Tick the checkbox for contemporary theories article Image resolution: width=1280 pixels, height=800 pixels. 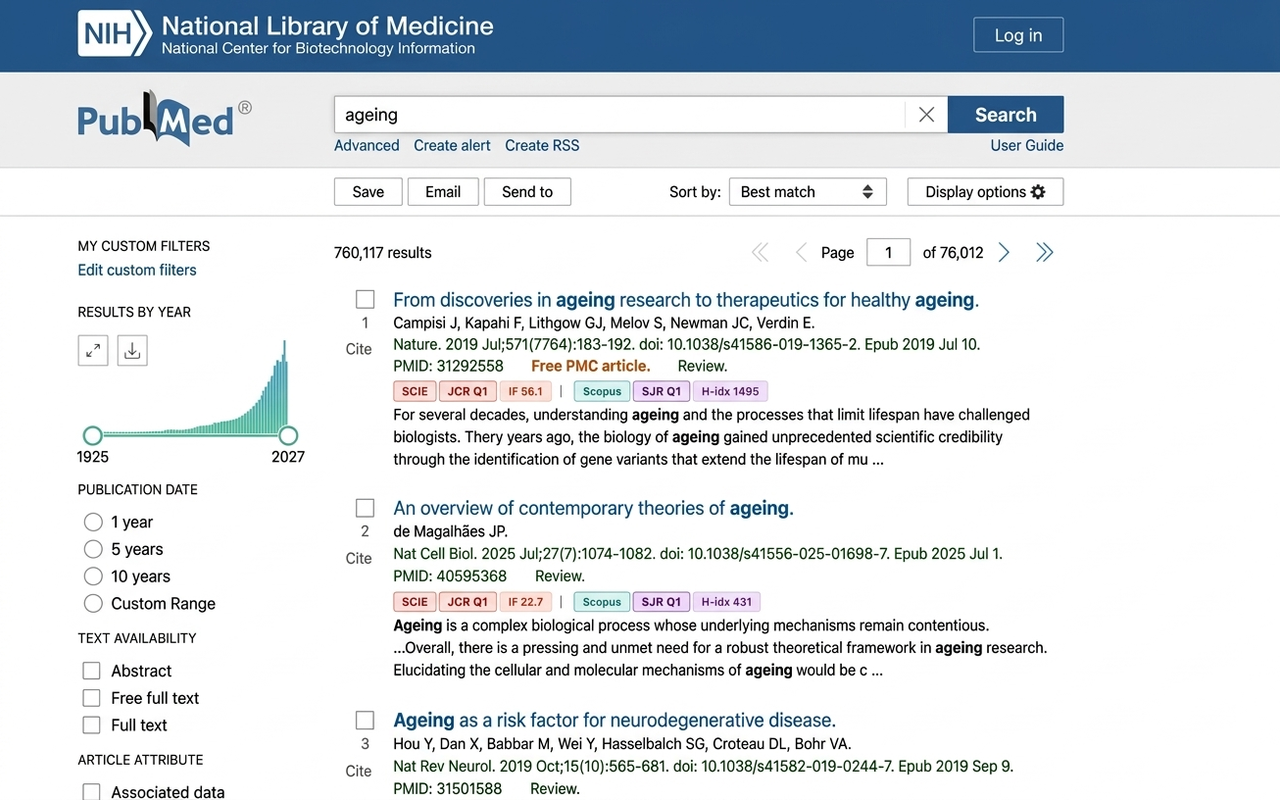365,508
